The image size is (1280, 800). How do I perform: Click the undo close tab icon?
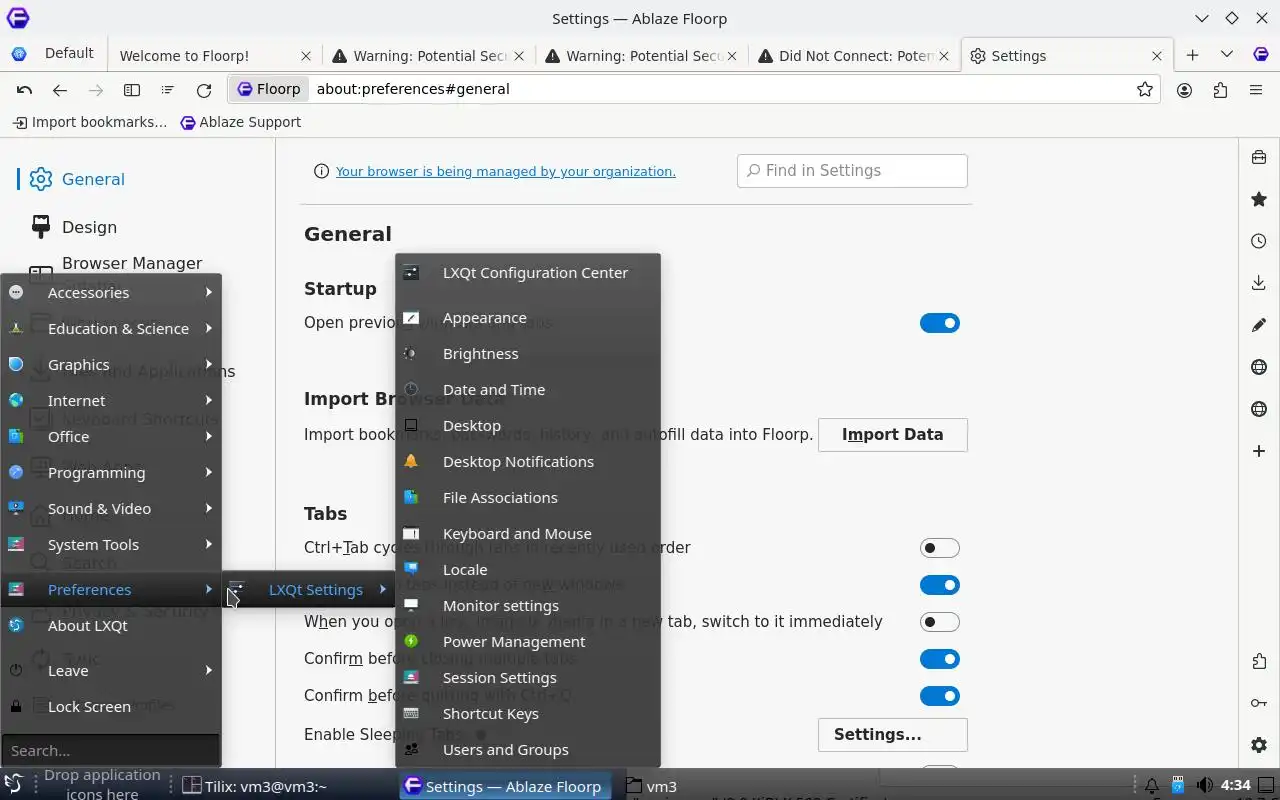(x=24, y=90)
